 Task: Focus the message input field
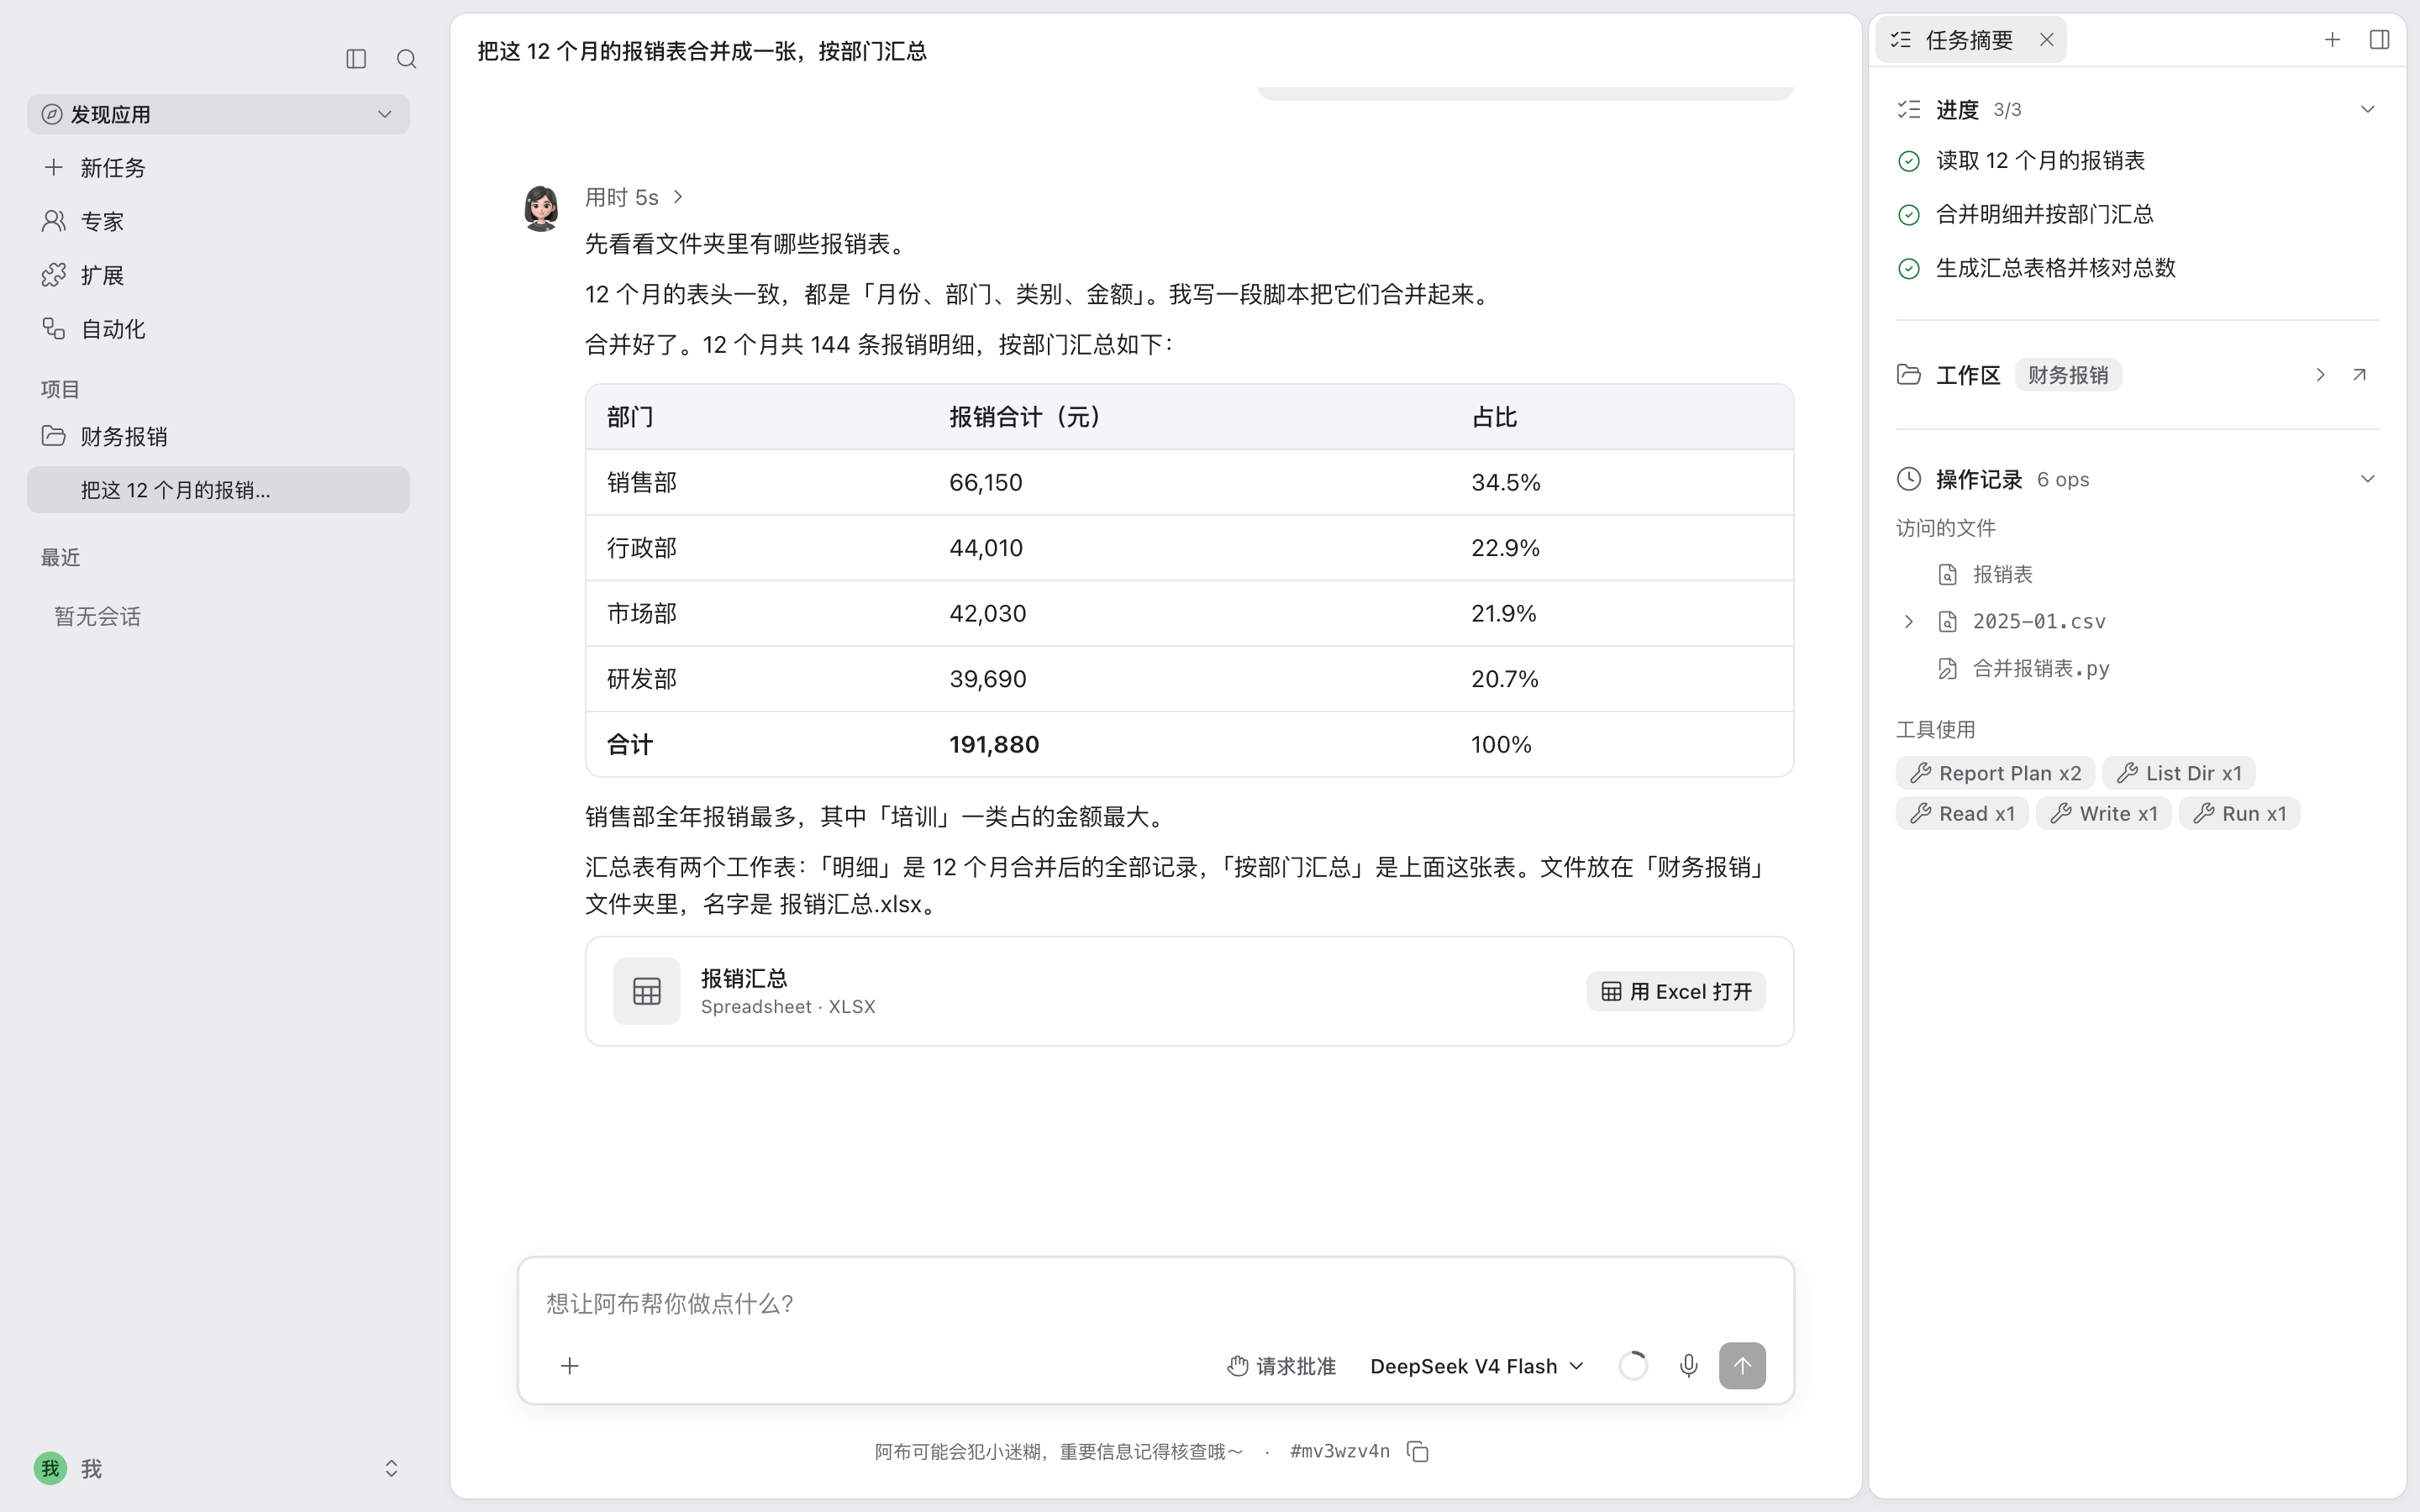point(1155,1303)
